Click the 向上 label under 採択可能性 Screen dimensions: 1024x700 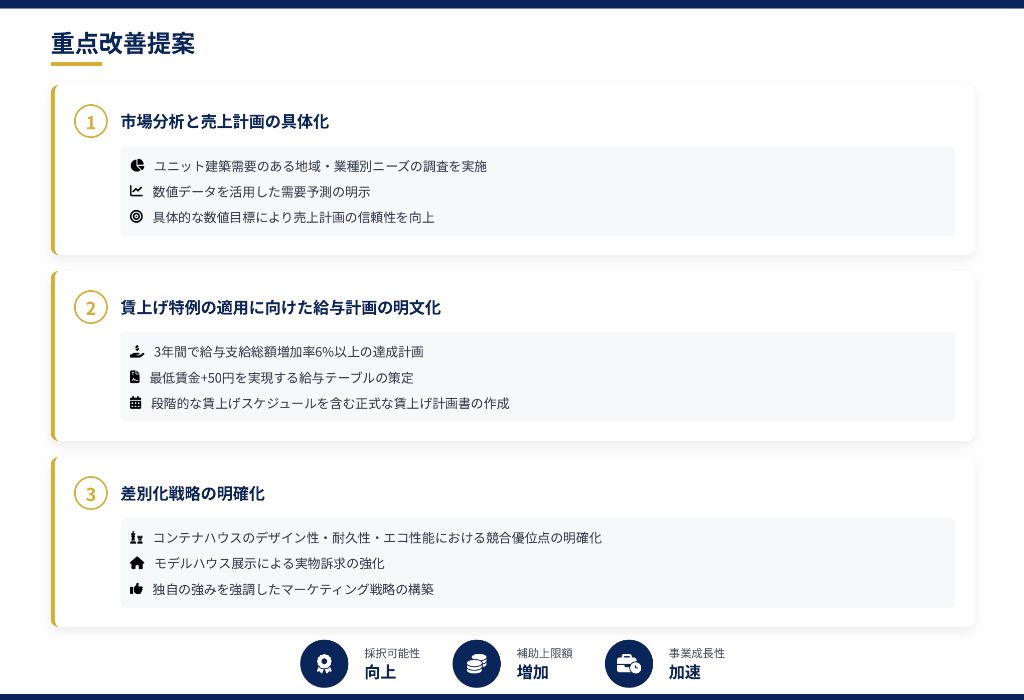[380, 672]
